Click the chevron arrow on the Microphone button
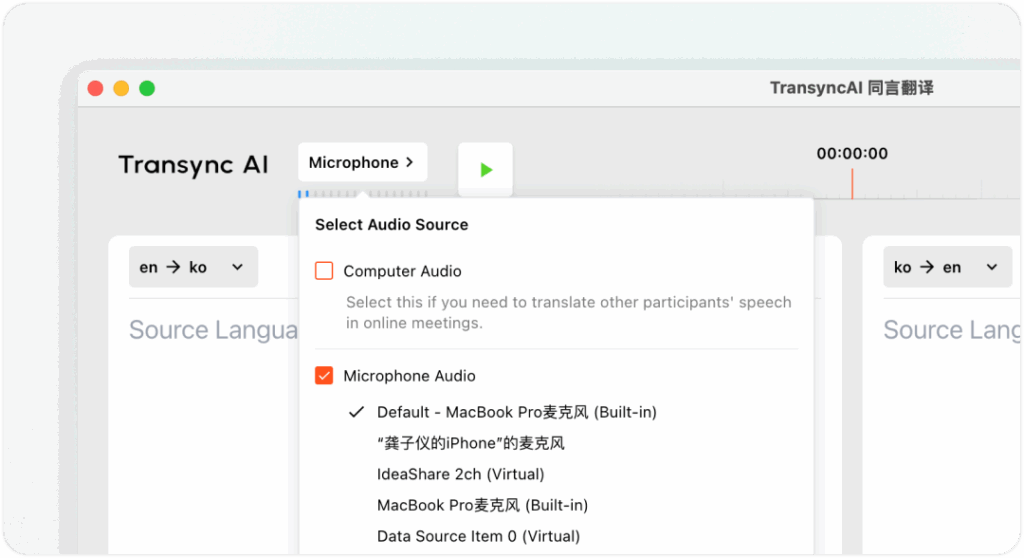This screenshot has width=1024, height=558. pyautogui.click(x=409, y=162)
